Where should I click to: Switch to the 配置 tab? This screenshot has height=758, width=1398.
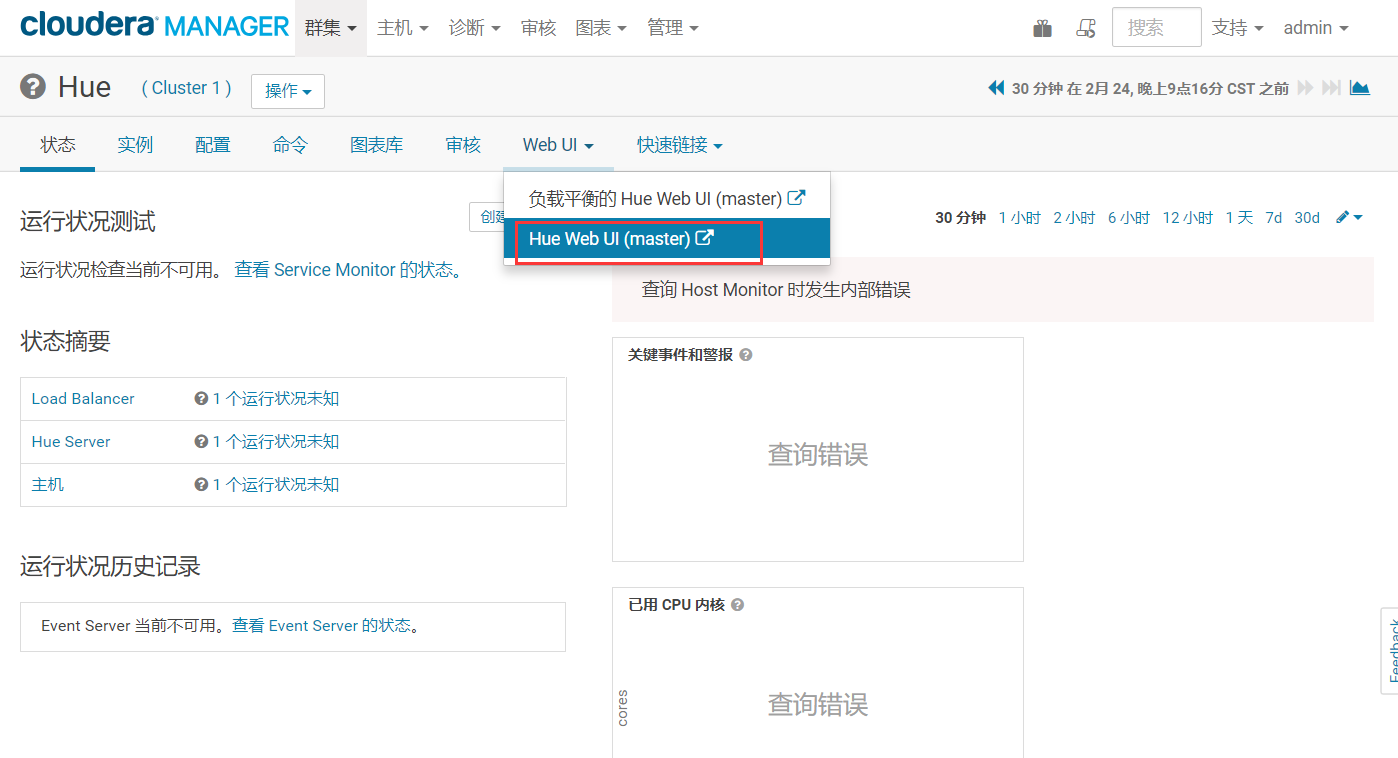tap(213, 145)
